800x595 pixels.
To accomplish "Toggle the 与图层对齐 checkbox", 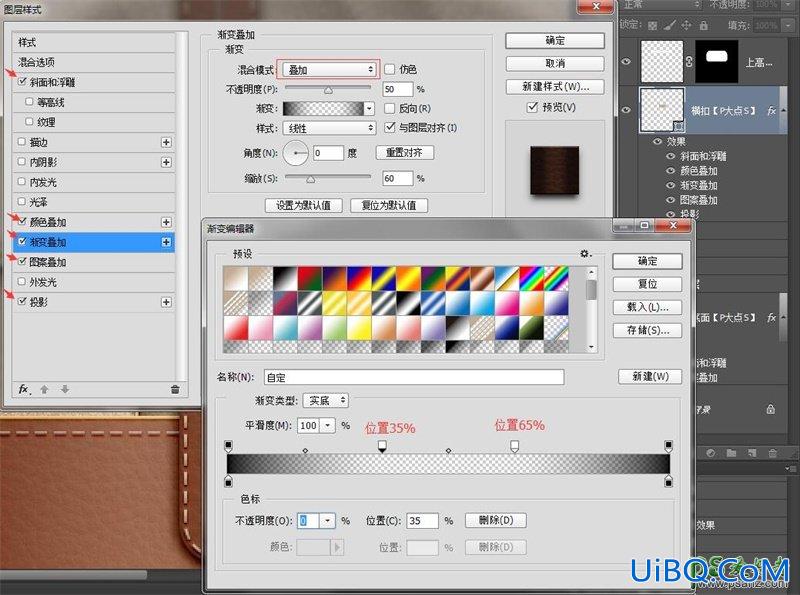I will click(x=389, y=127).
